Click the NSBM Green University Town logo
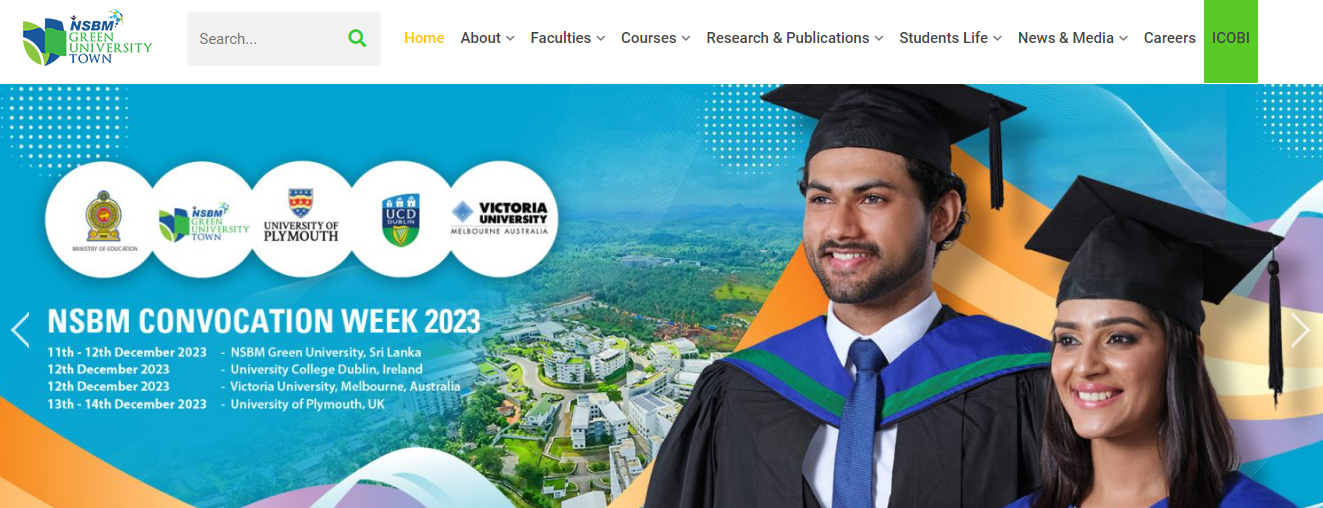1323x508 pixels. tap(87, 38)
